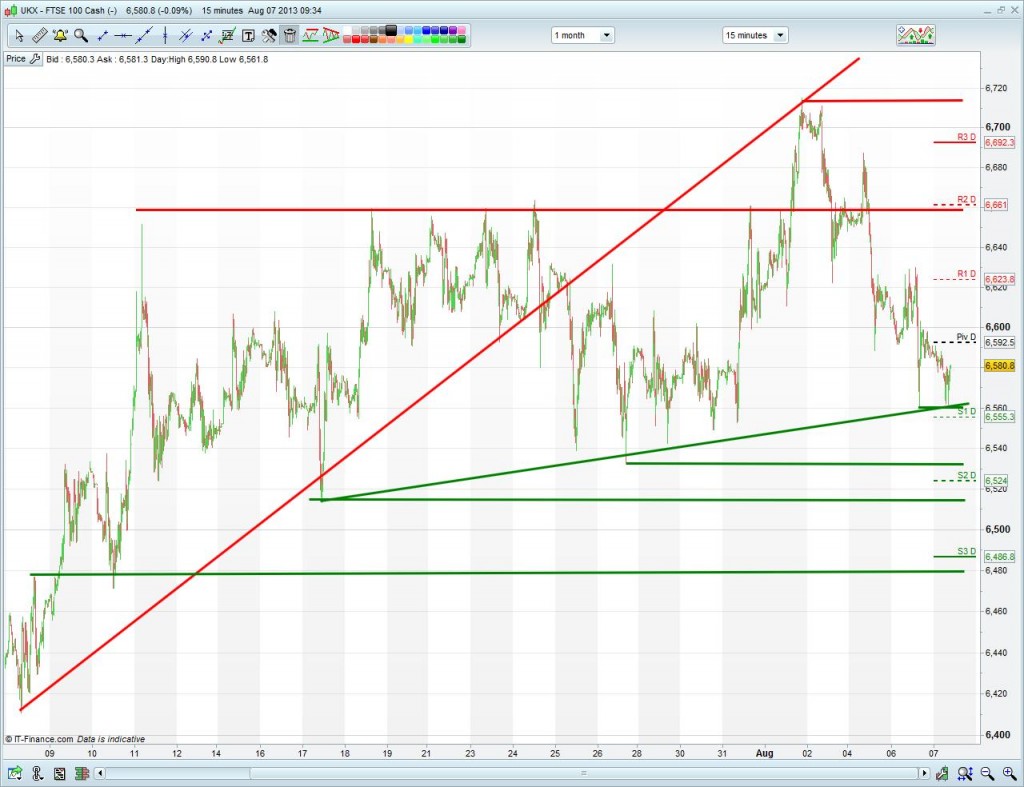Open the indicators chart button at top right
1024x787 pixels.
point(917,35)
